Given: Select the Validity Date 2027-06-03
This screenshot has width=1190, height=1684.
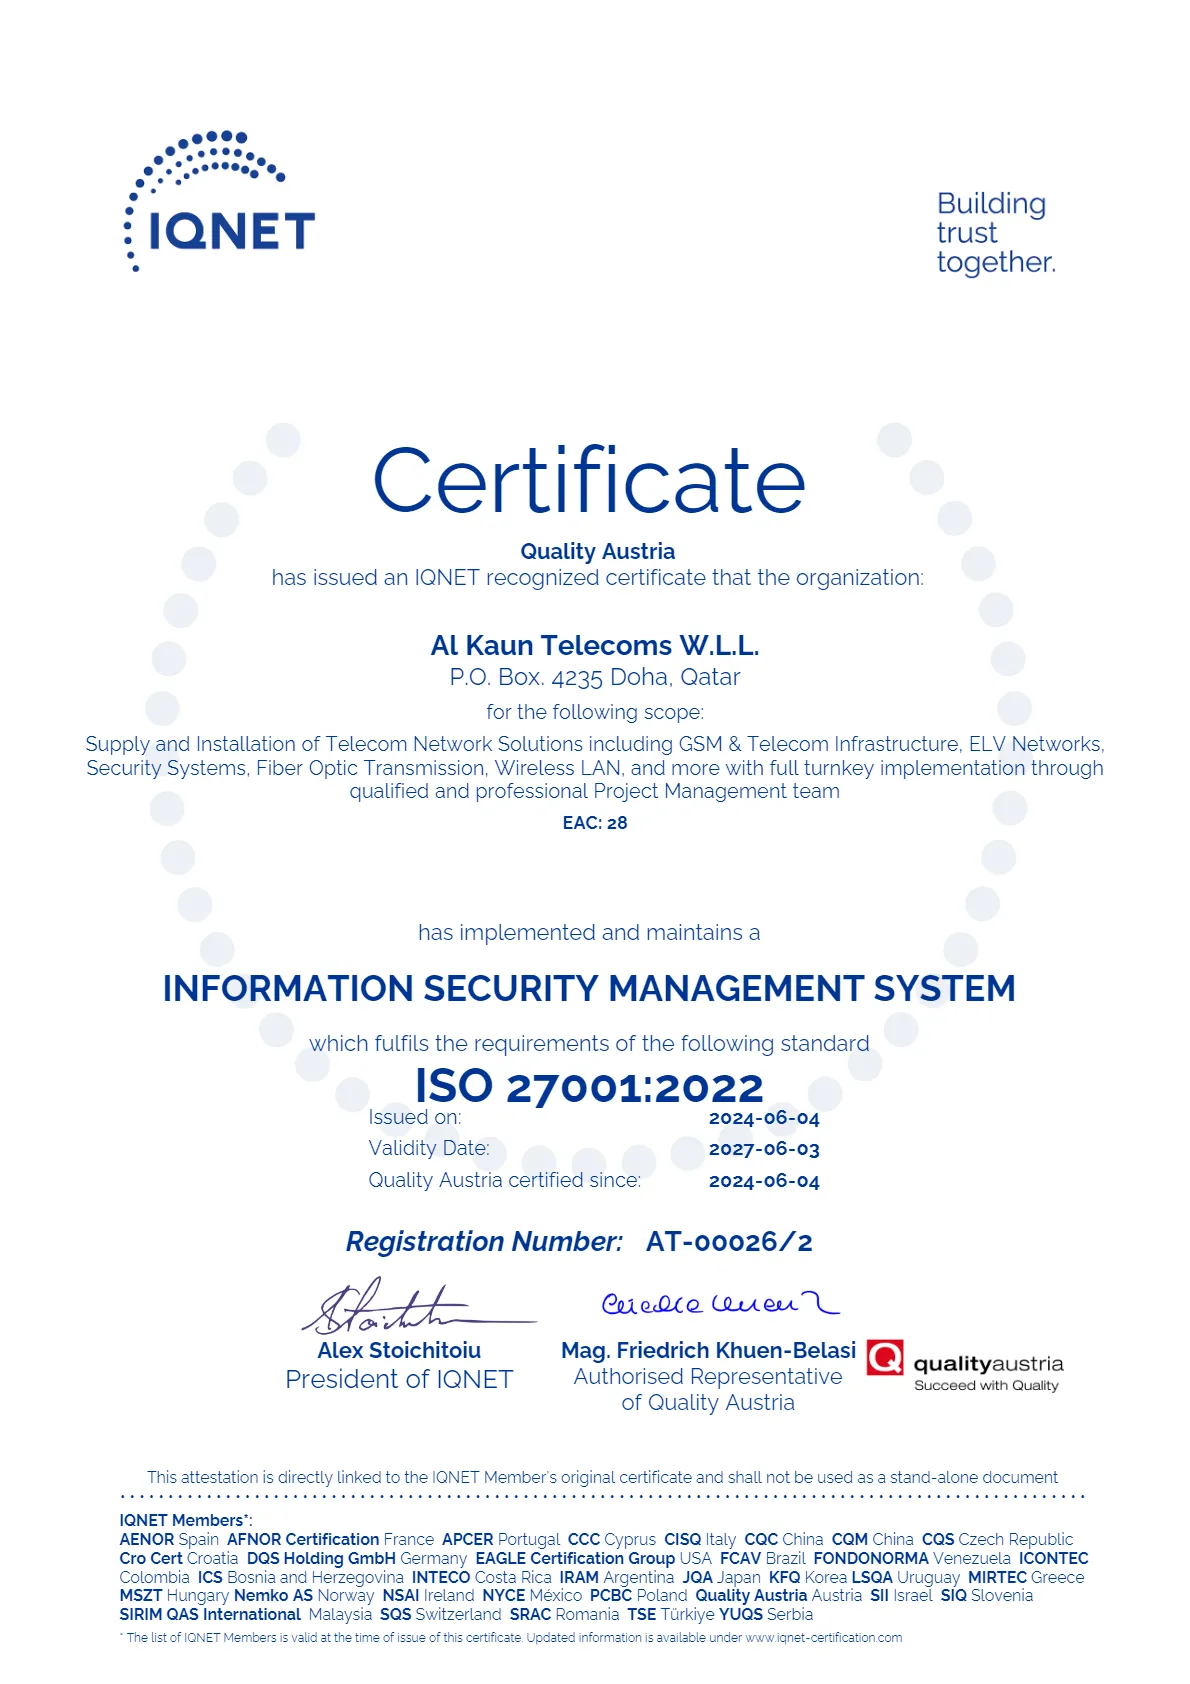Looking at the screenshot, I should click(x=764, y=1149).
